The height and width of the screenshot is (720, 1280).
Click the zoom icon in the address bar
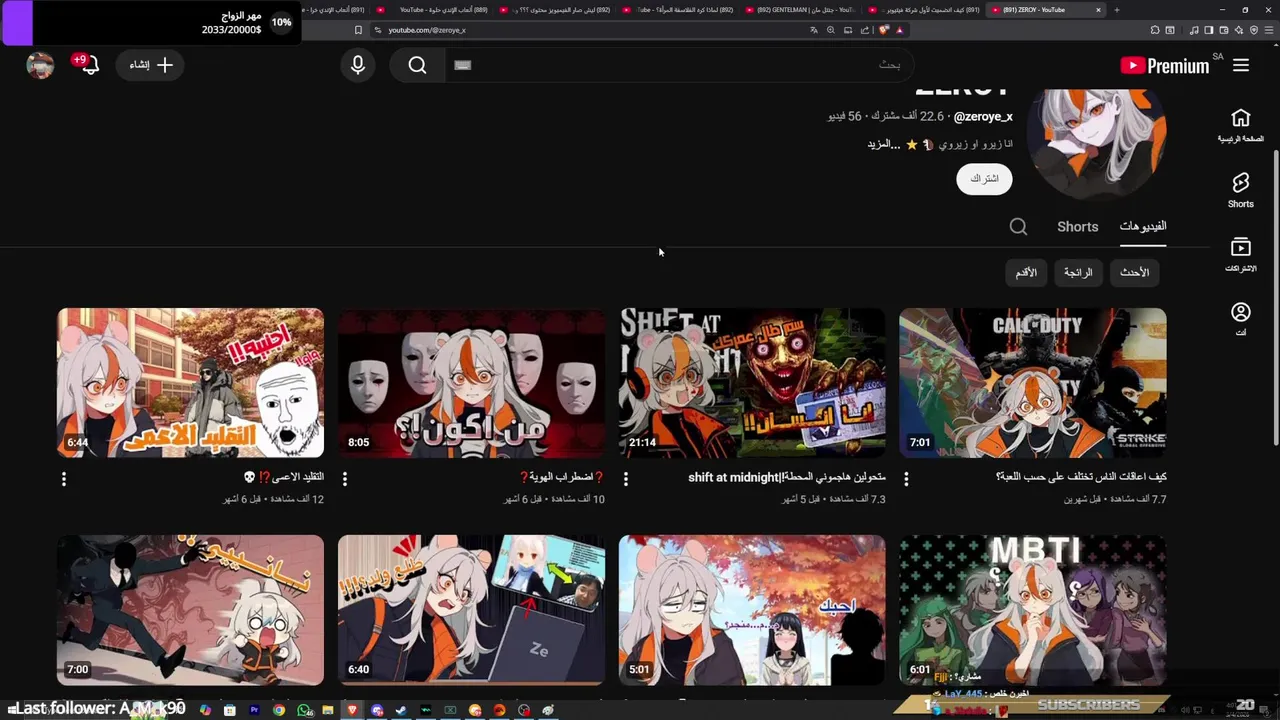(830, 30)
